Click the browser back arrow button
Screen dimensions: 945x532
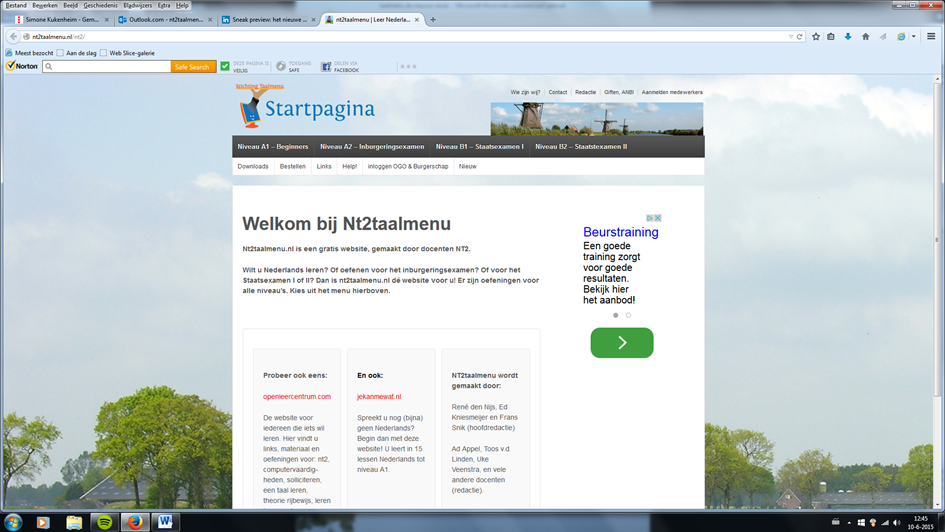click(13, 37)
